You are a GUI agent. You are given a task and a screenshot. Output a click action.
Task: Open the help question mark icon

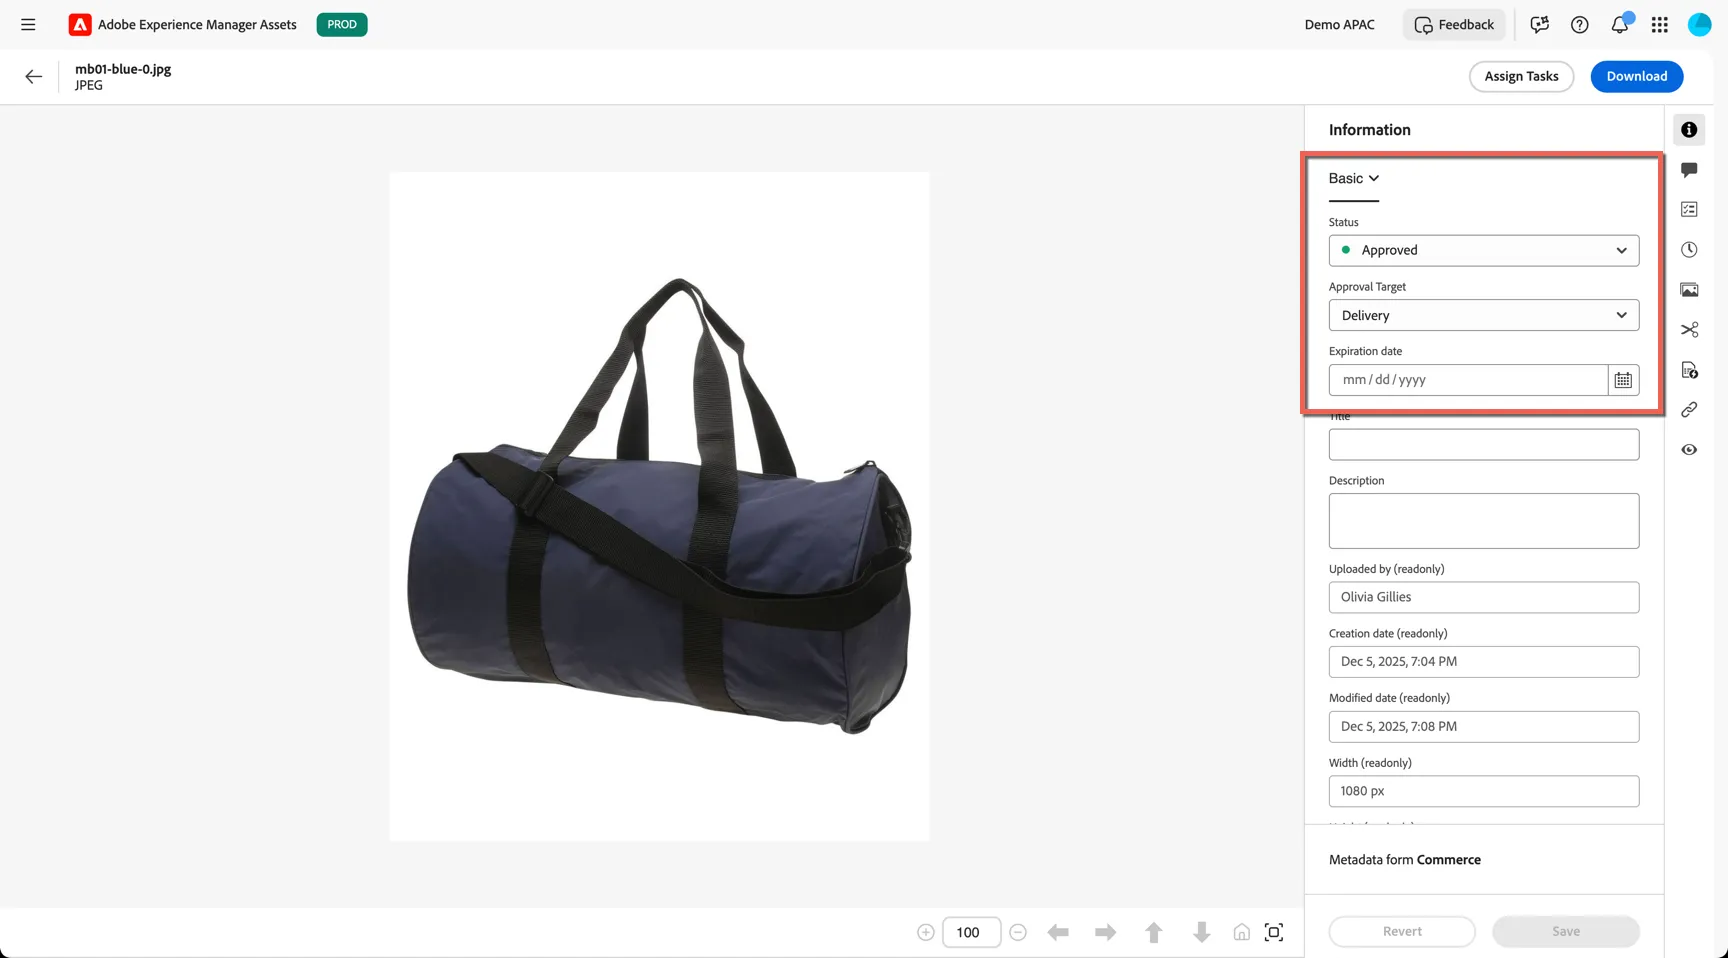point(1579,24)
